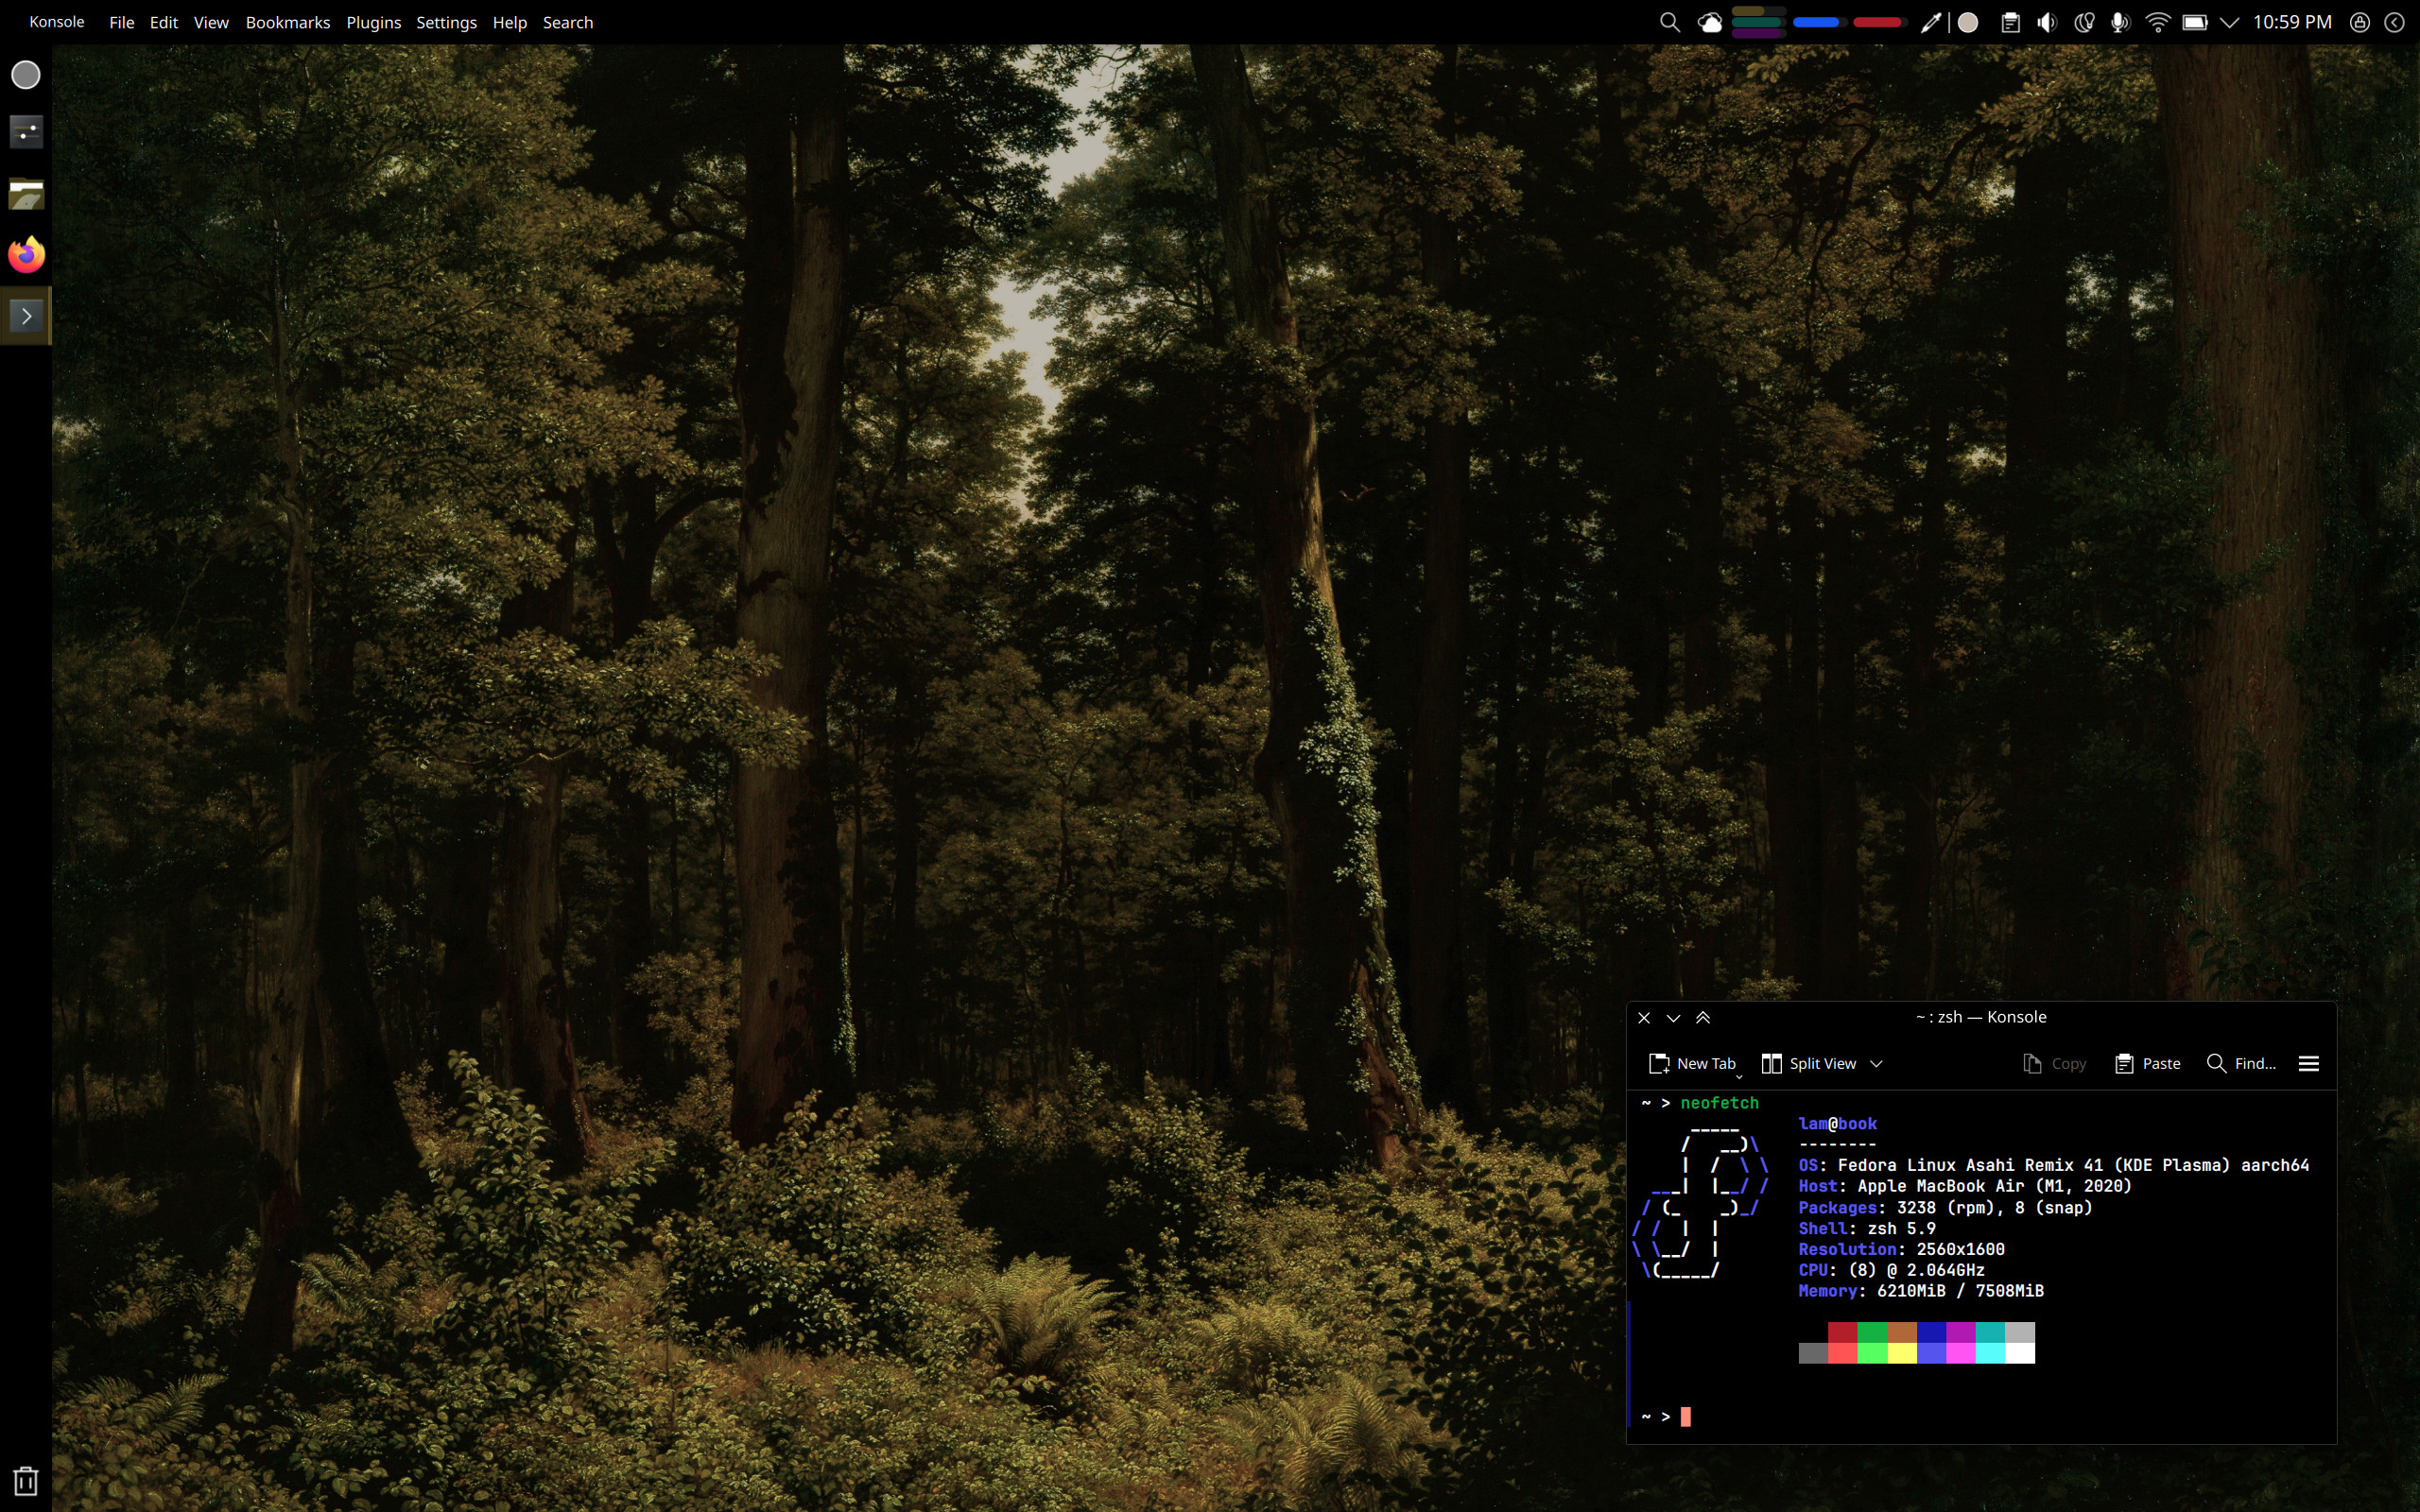Minimize Konsole using the down chevron
This screenshot has height=1512, width=2420.
[x=1673, y=1017]
